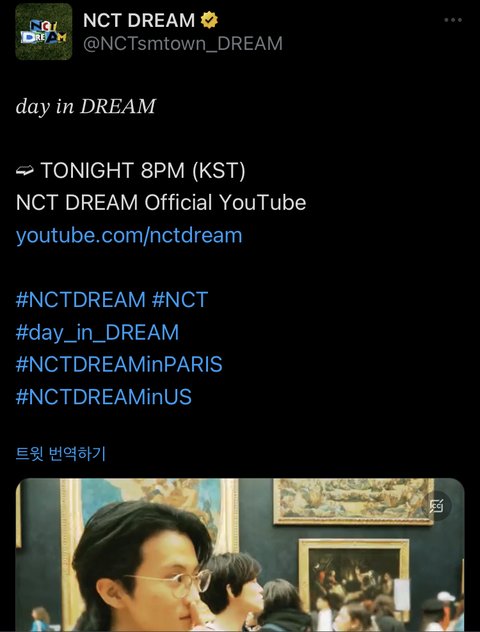Tap the gold verified badge
The width and height of the screenshot is (480, 632).
tap(209, 20)
